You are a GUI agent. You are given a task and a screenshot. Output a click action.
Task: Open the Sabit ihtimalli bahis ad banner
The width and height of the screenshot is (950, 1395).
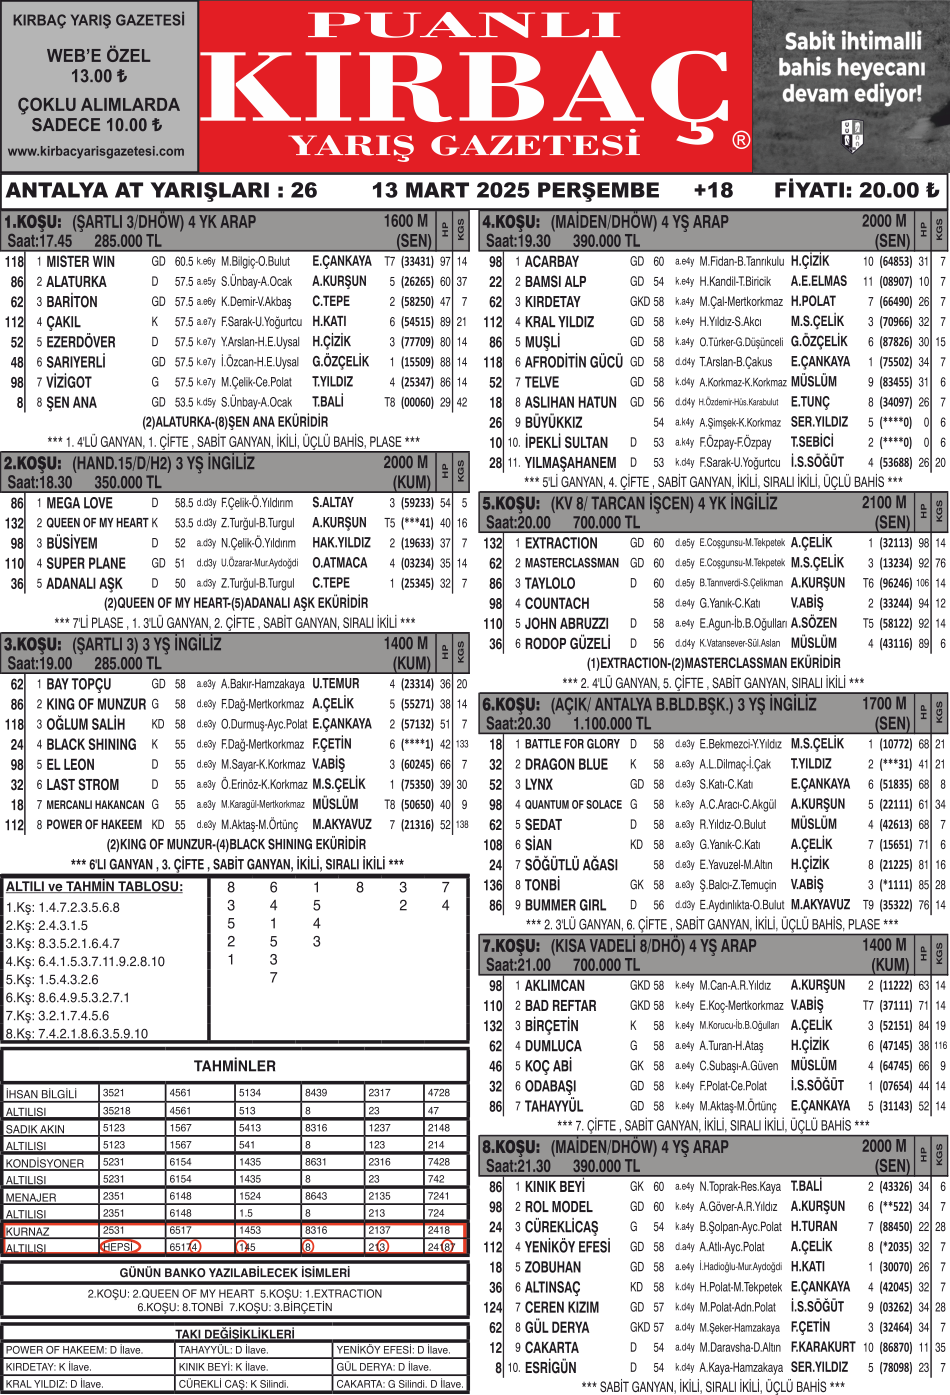[851, 87]
